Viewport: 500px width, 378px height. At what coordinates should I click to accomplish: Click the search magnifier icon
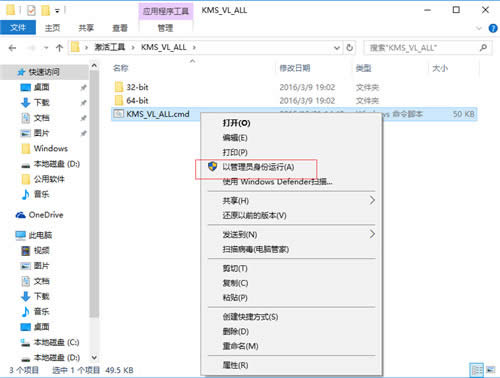click(x=483, y=48)
